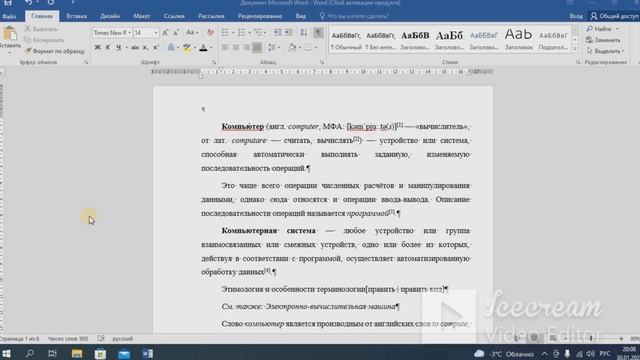The height and width of the screenshot is (360, 640).
Task: Click the Increase Indent icon
Action: coord(288,33)
